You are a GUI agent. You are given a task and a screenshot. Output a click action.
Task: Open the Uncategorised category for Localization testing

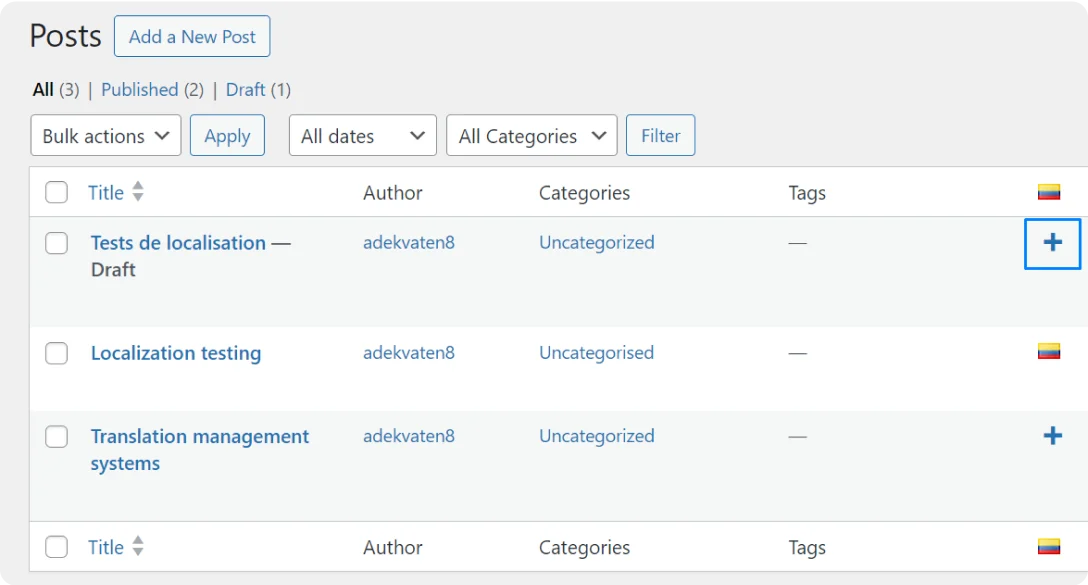click(596, 353)
